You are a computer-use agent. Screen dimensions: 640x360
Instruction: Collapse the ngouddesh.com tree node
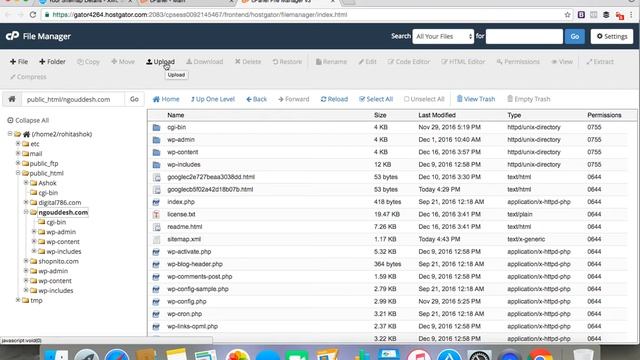click(26, 212)
